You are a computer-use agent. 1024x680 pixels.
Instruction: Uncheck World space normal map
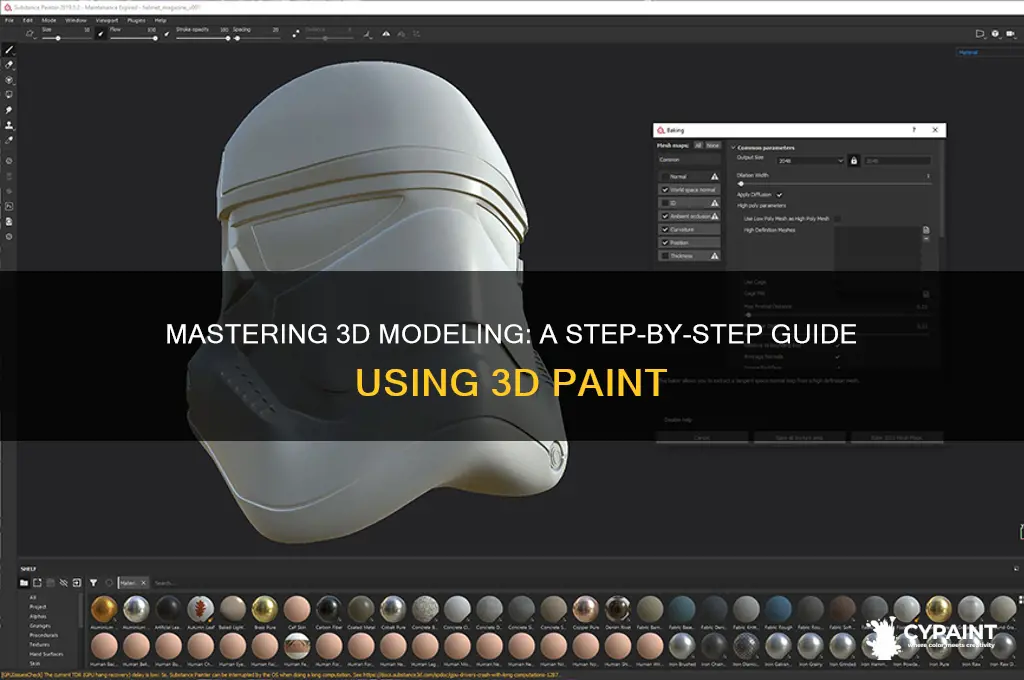665,190
